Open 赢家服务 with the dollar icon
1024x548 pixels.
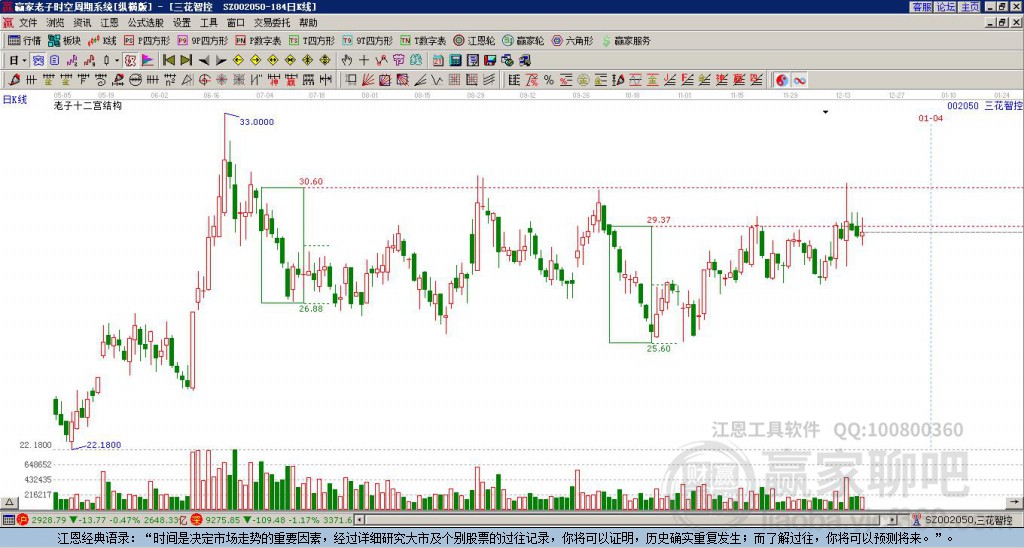click(626, 40)
